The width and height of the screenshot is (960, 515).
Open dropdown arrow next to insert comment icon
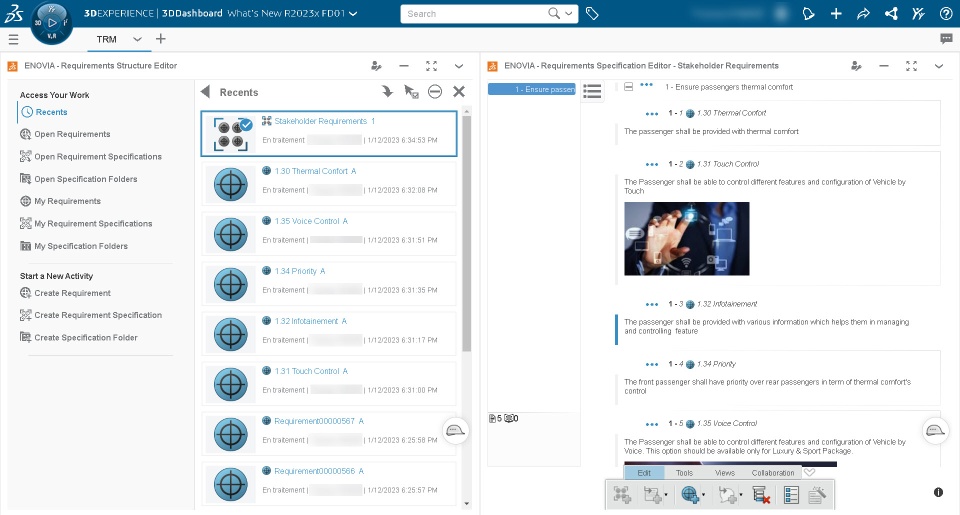click(741, 495)
